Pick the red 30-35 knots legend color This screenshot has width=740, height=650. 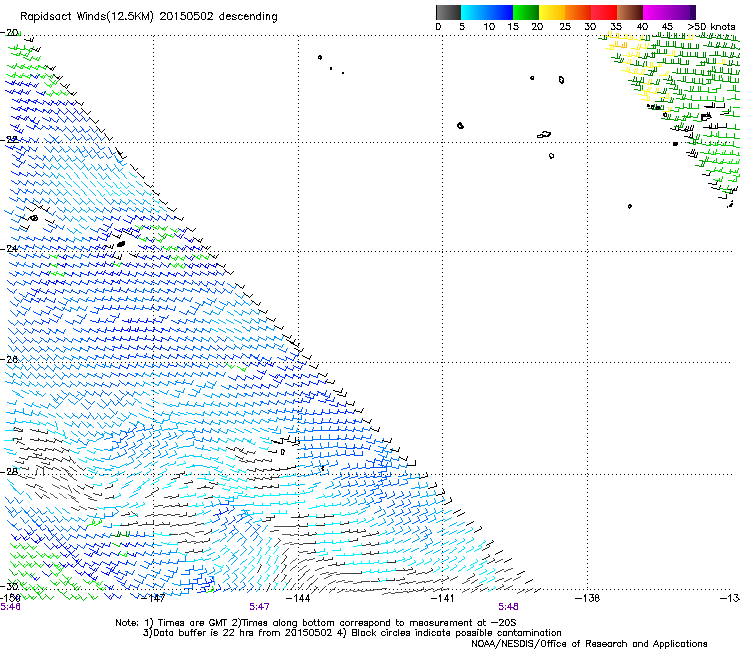point(604,12)
